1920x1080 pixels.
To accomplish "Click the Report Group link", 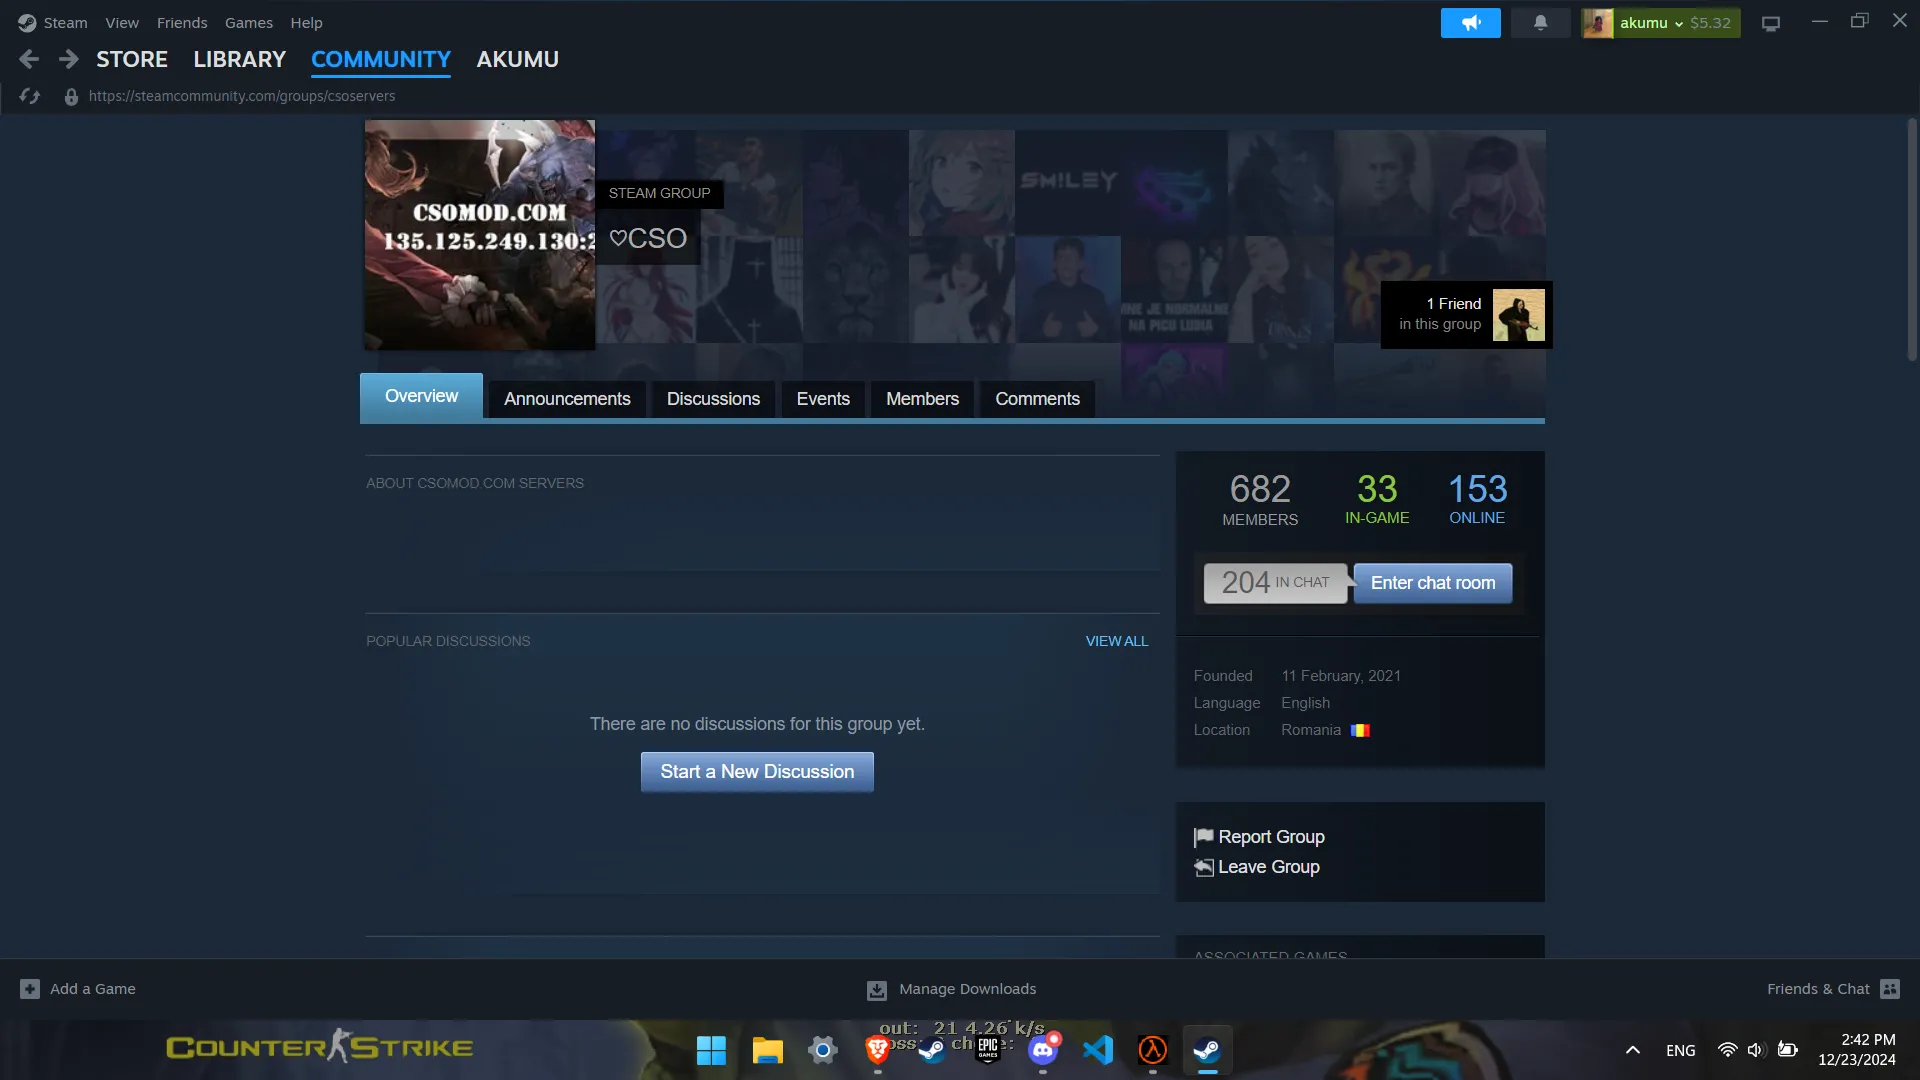I will [x=1271, y=837].
